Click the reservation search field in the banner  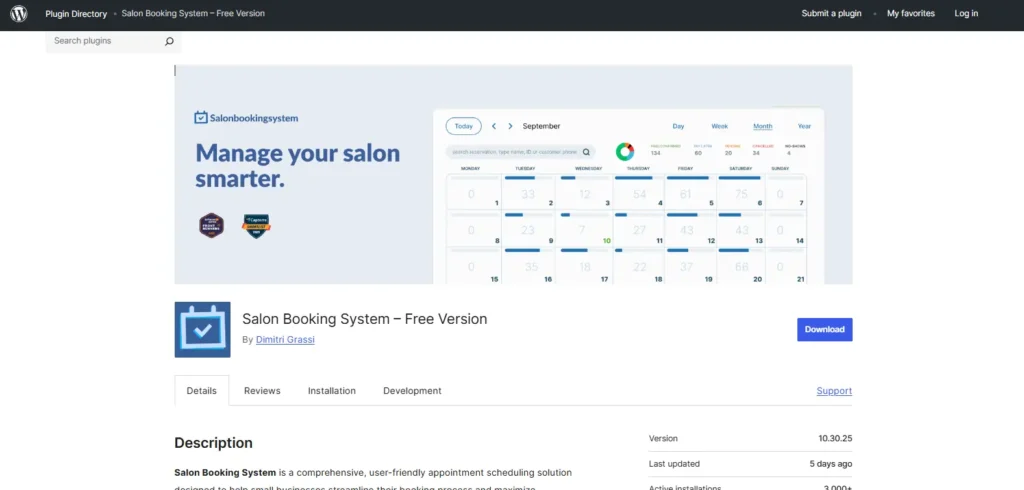520,152
